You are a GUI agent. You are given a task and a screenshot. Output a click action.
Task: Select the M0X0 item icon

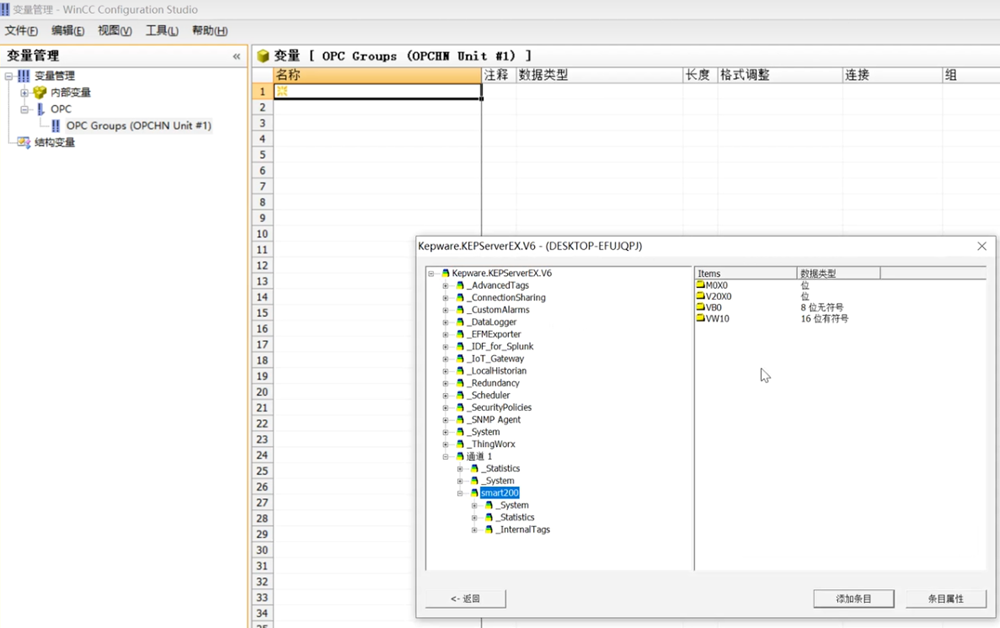click(701, 285)
